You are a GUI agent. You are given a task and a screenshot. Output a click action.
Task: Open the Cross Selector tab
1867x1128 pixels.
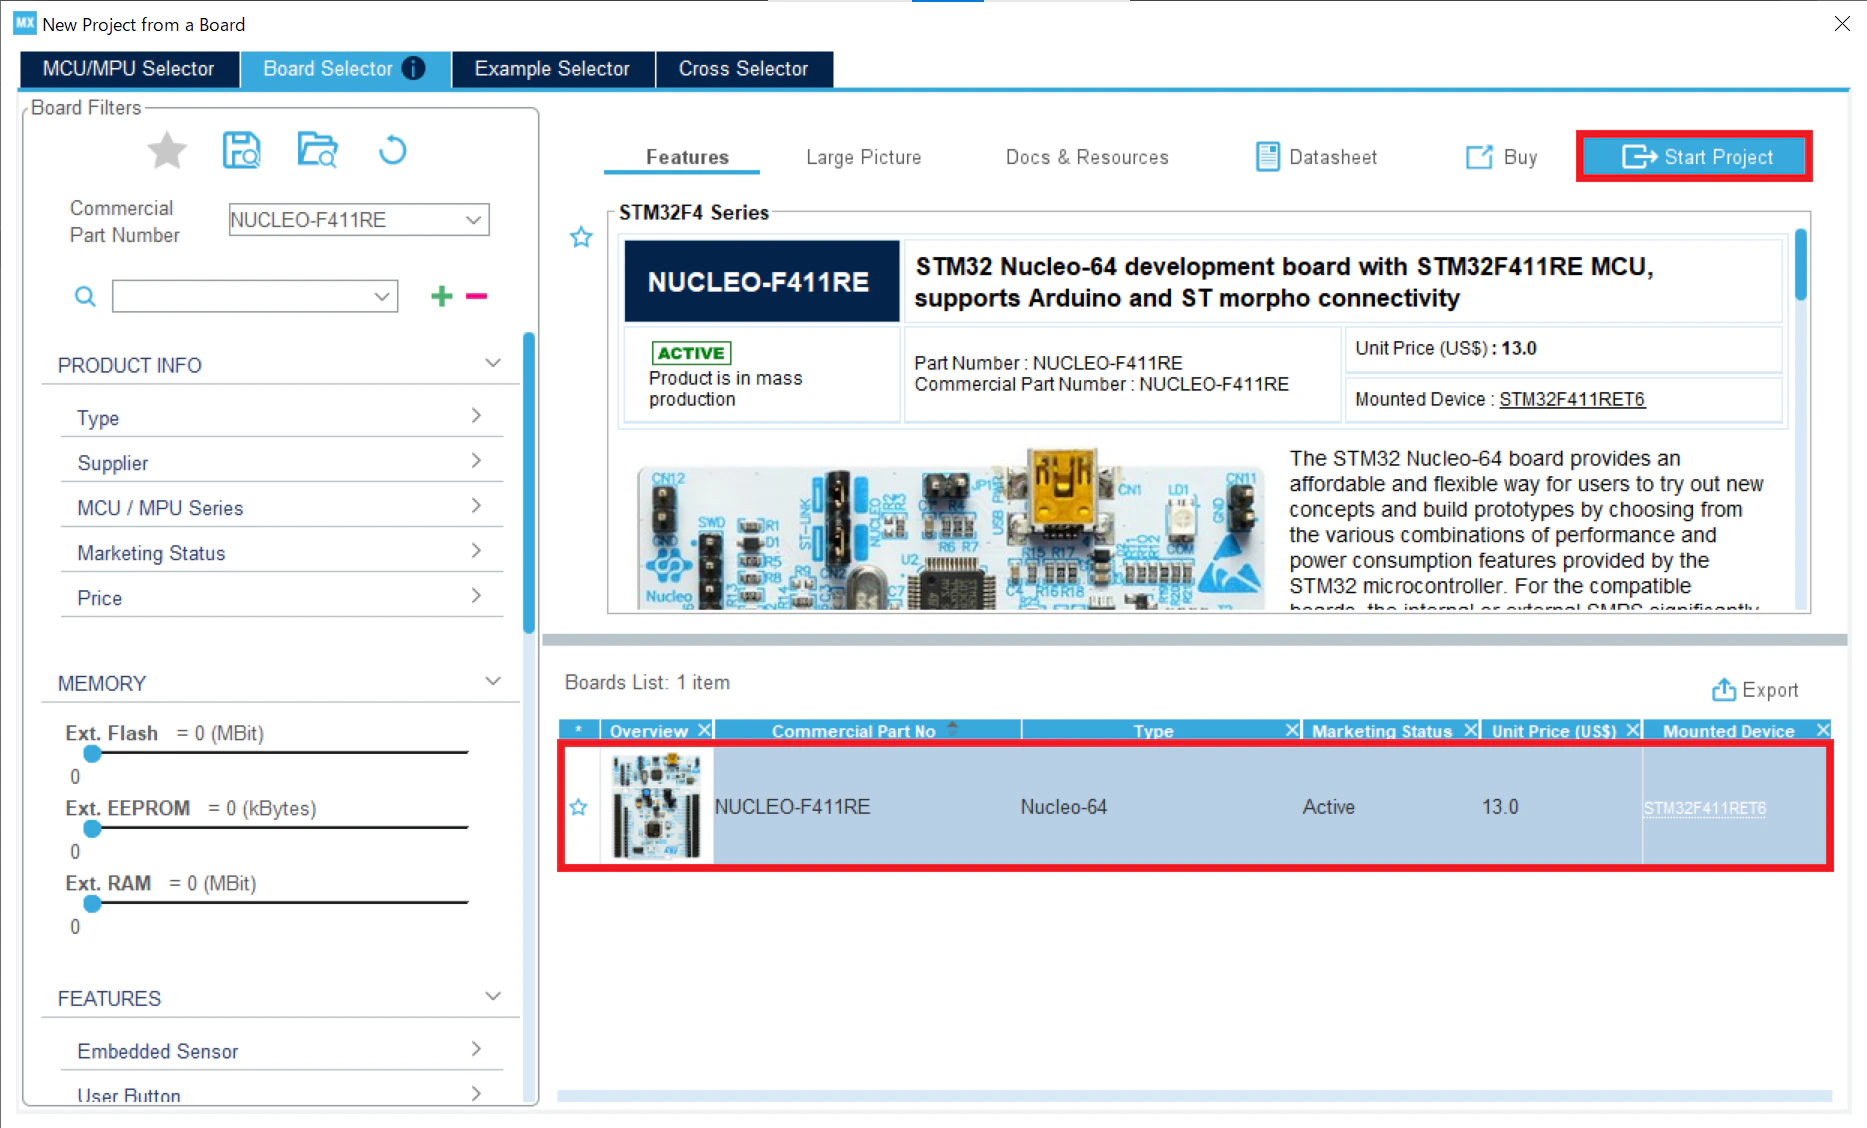(x=744, y=69)
